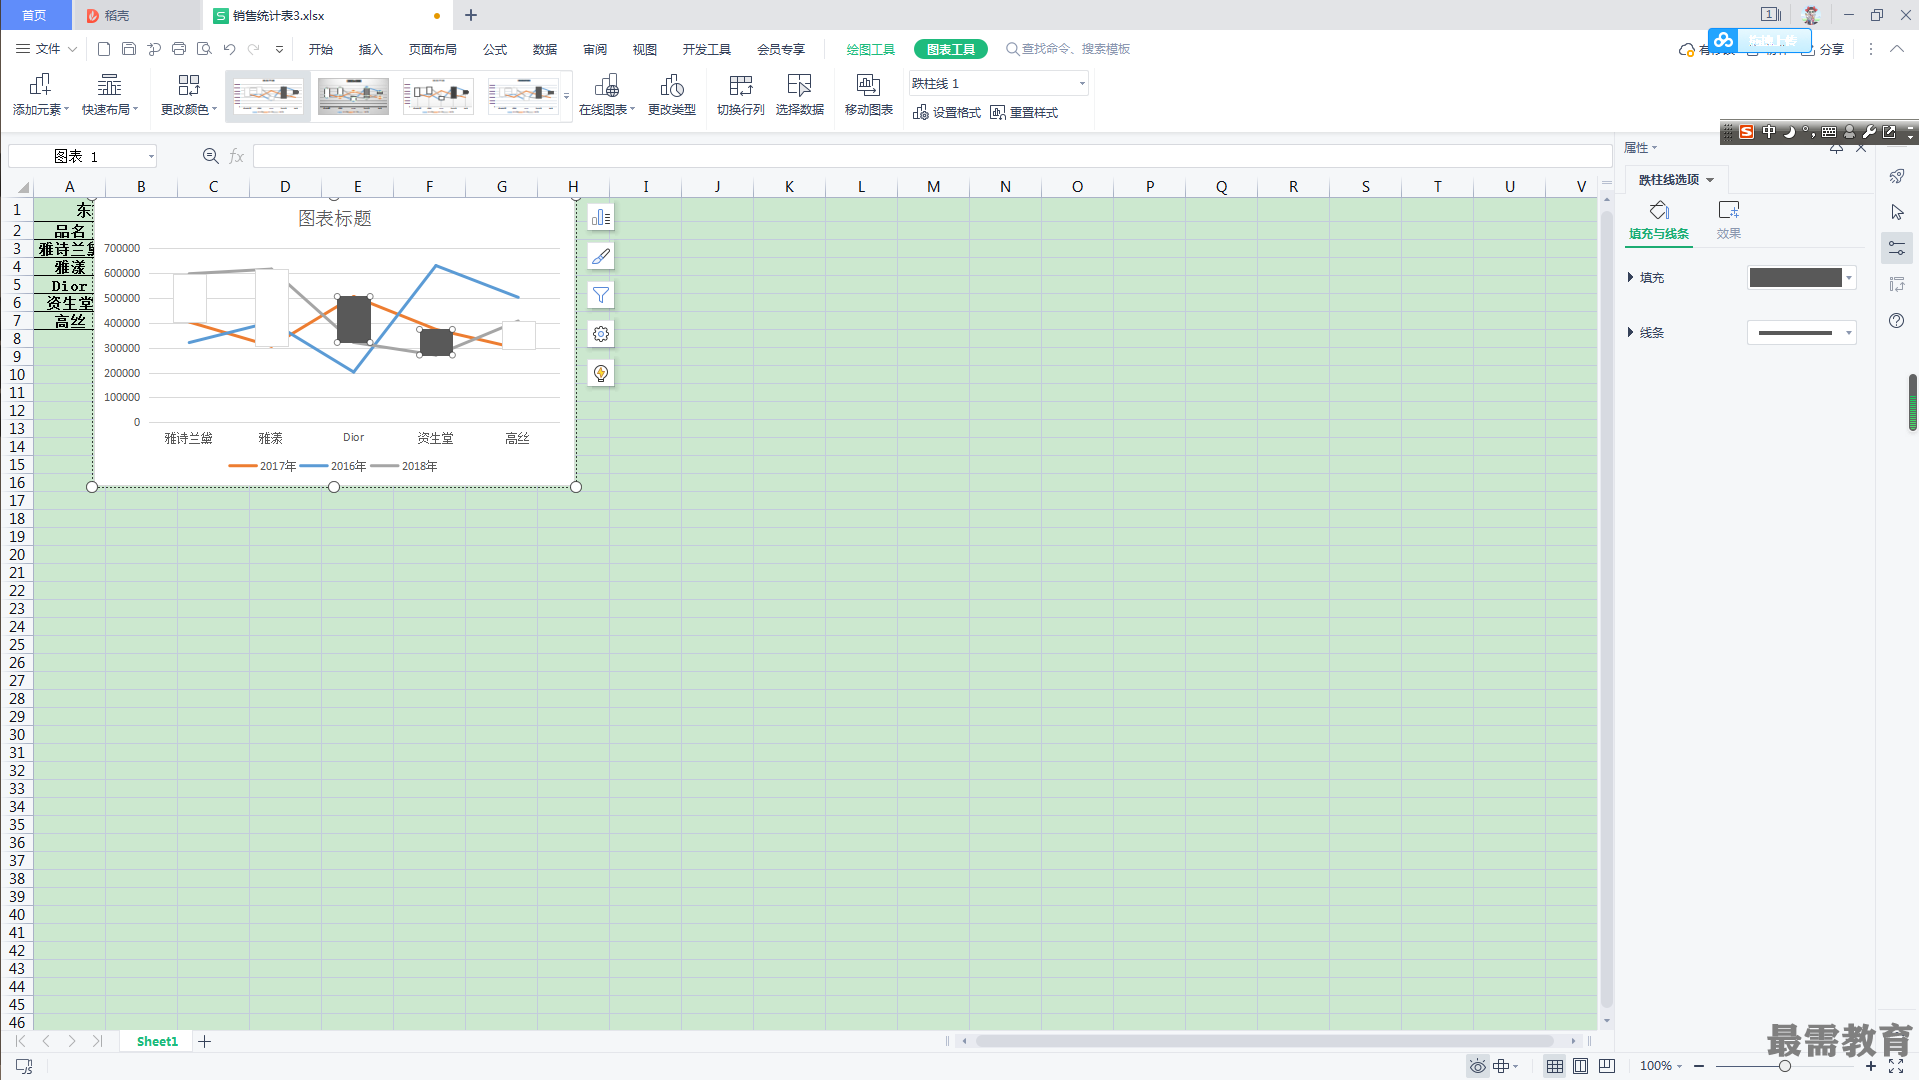Click the Save icon in quick toolbar
1919x1080 pixels.
129,49
